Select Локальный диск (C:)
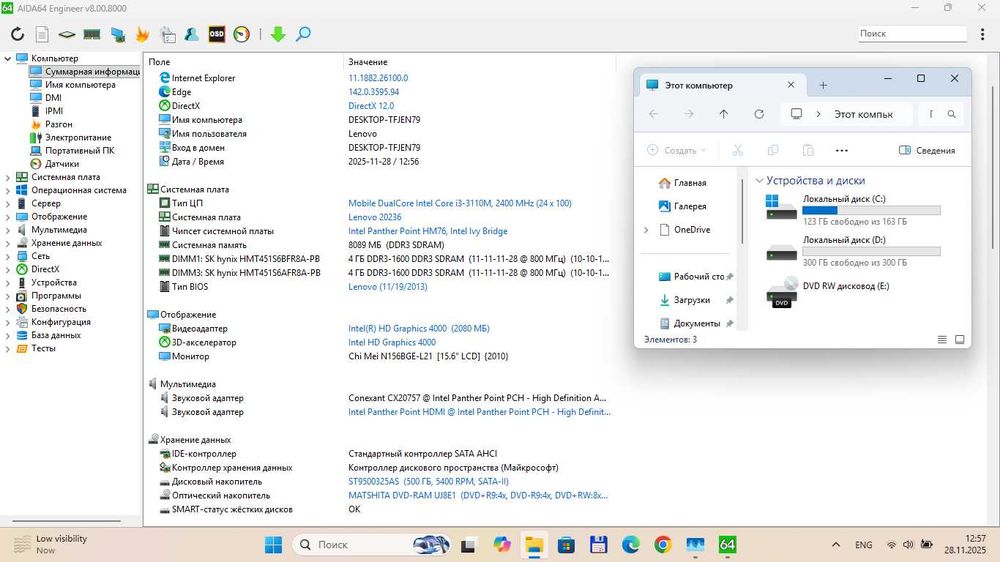 pyautogui.click(x=853, y=209)
